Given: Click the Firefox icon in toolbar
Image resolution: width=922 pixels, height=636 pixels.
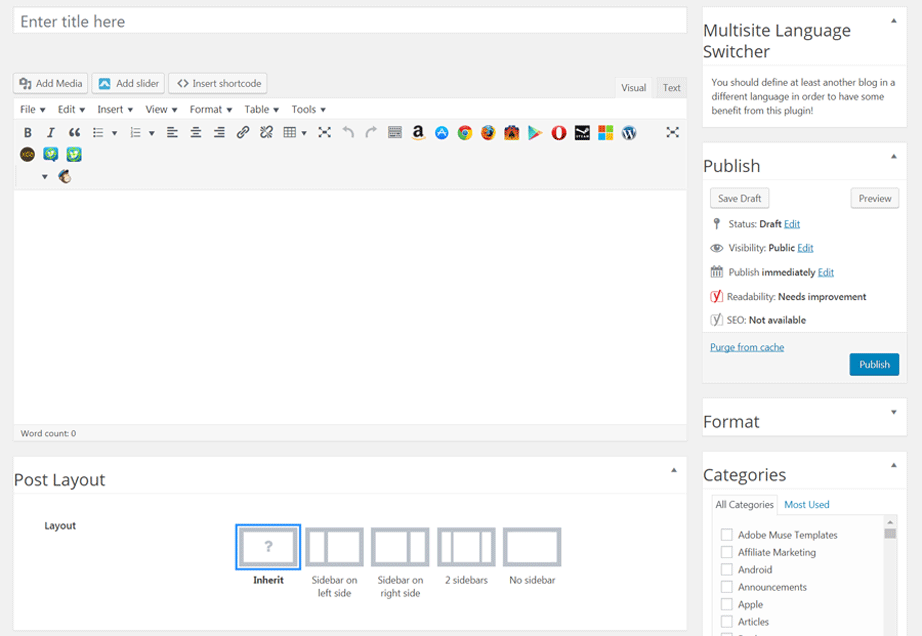Looking at the screenshot, I should tap(488, 133).
